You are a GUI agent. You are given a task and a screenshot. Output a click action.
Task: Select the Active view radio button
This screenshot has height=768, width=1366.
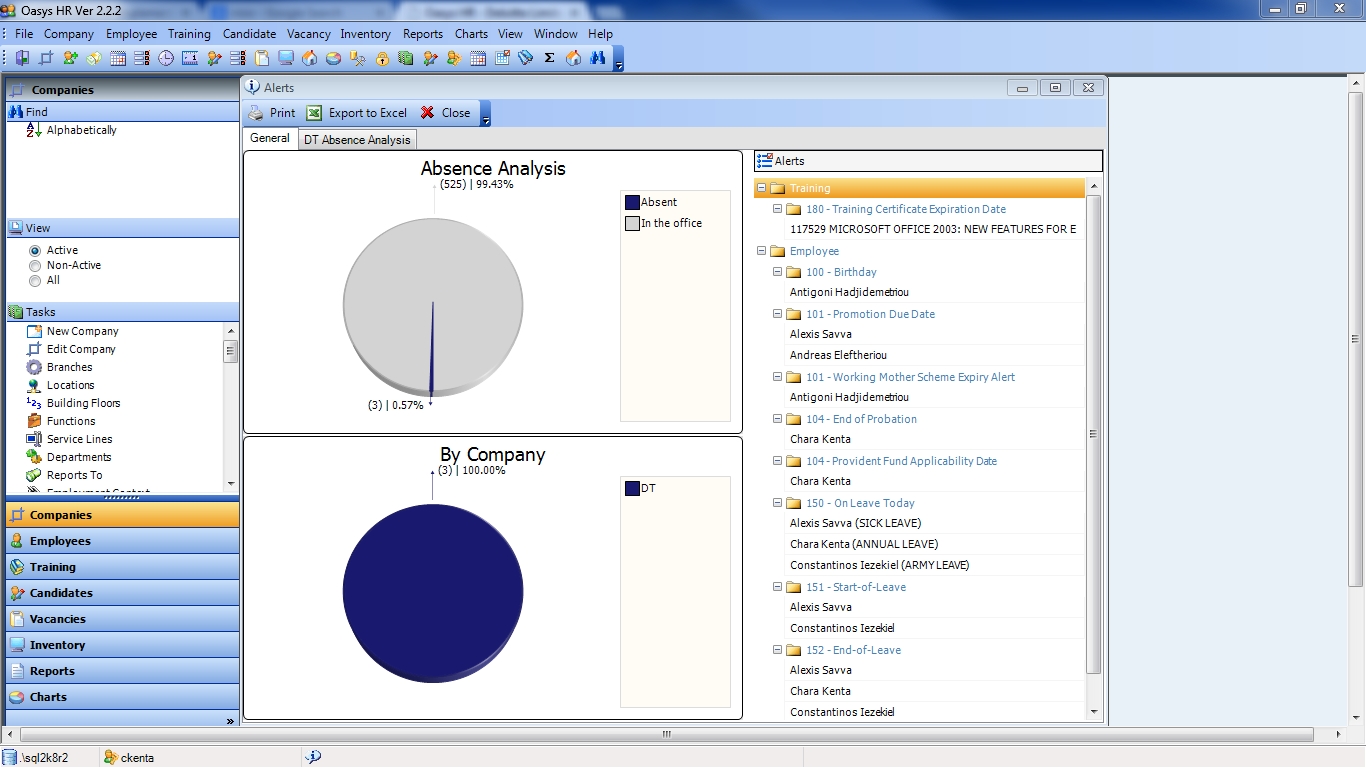click(35, 250)
